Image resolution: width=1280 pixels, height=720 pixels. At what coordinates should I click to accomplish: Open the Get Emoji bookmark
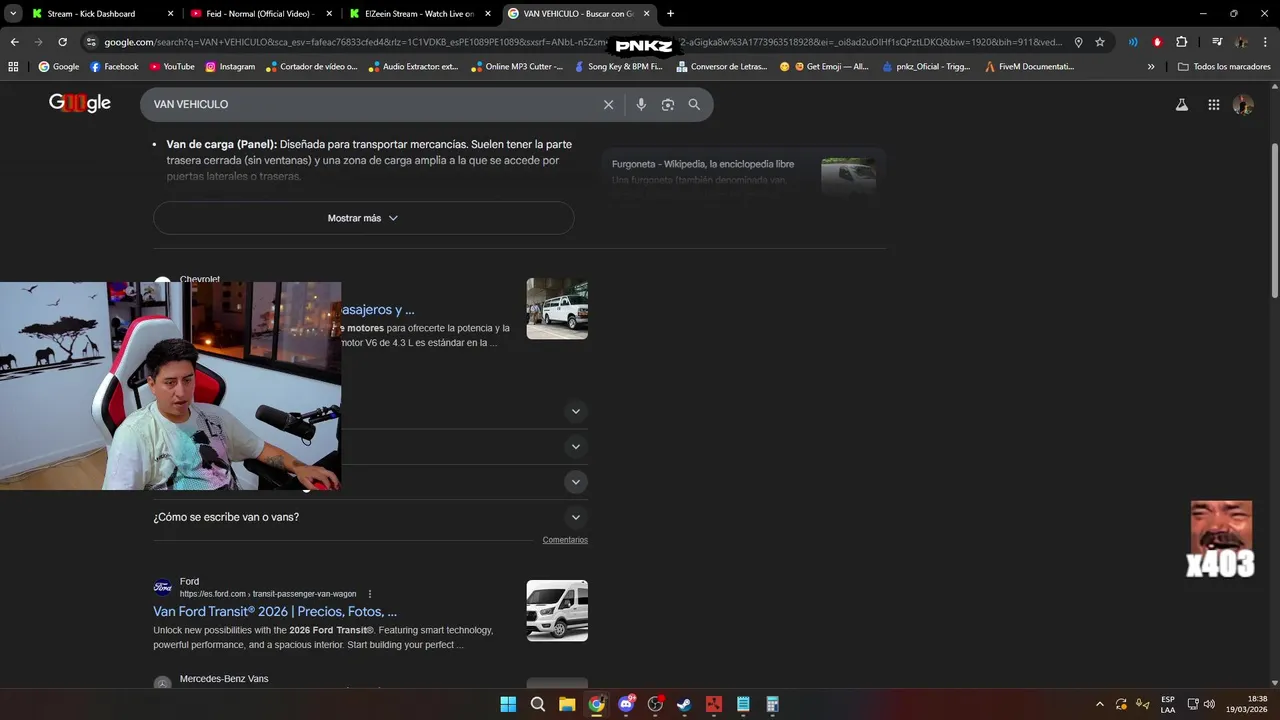824,67
